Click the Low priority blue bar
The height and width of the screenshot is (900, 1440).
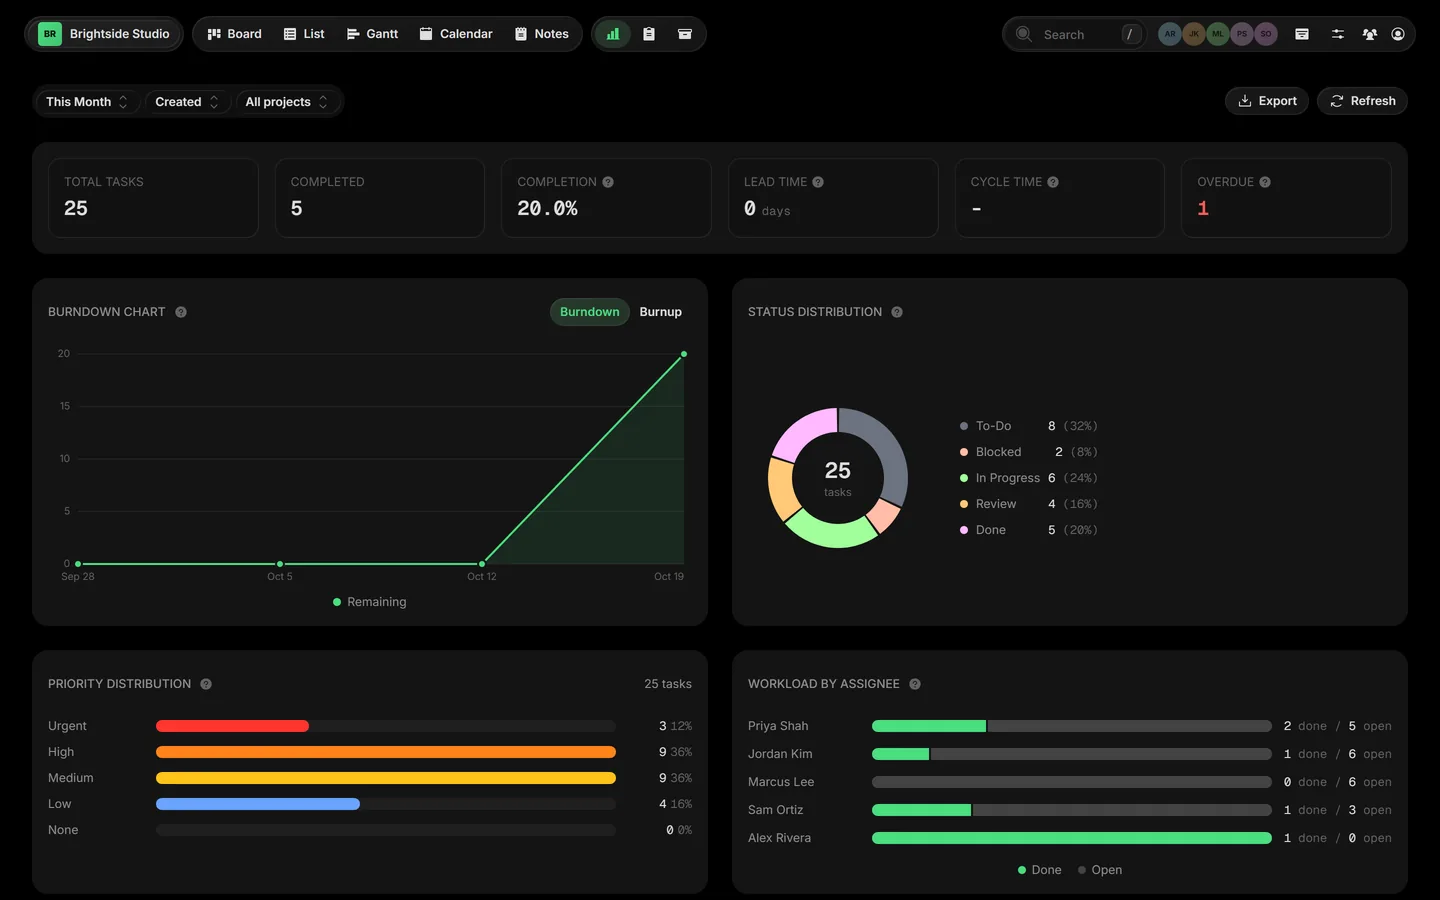coord(258,804)
